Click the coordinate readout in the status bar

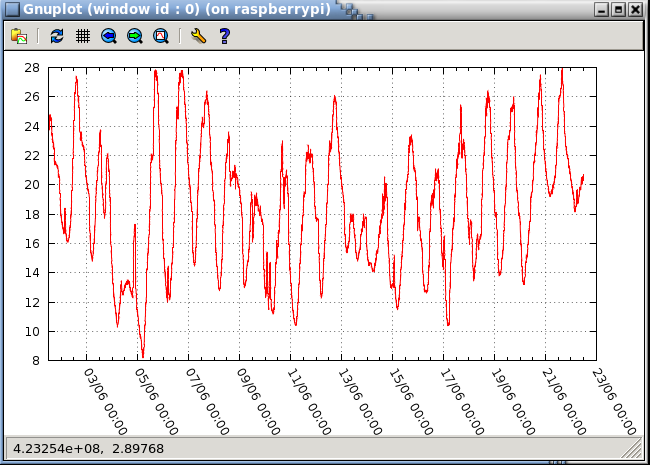click(88, 449)
